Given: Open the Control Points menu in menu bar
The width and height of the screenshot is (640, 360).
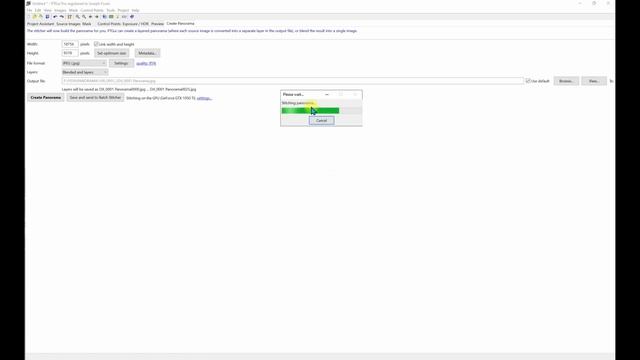Looking at the screenshot, I should pyautogui.click(x=92, y=10).
